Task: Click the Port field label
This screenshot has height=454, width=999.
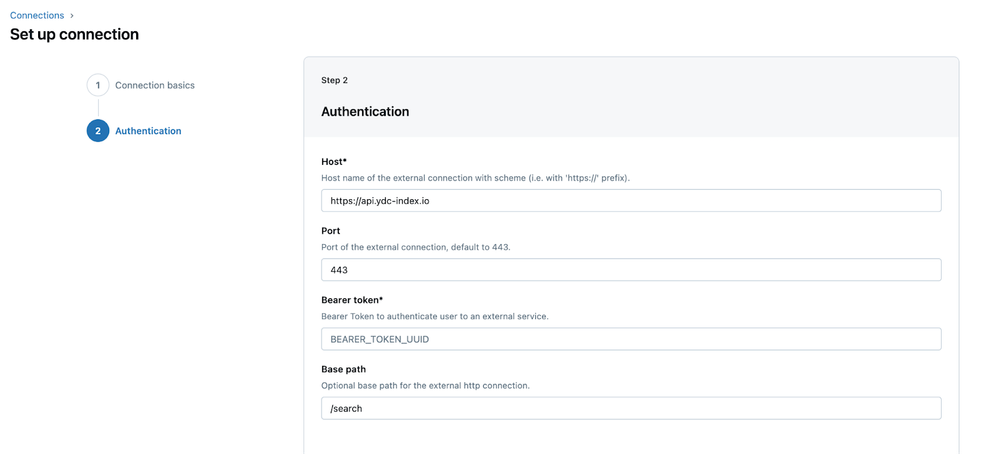Action: tap(331, 231)
